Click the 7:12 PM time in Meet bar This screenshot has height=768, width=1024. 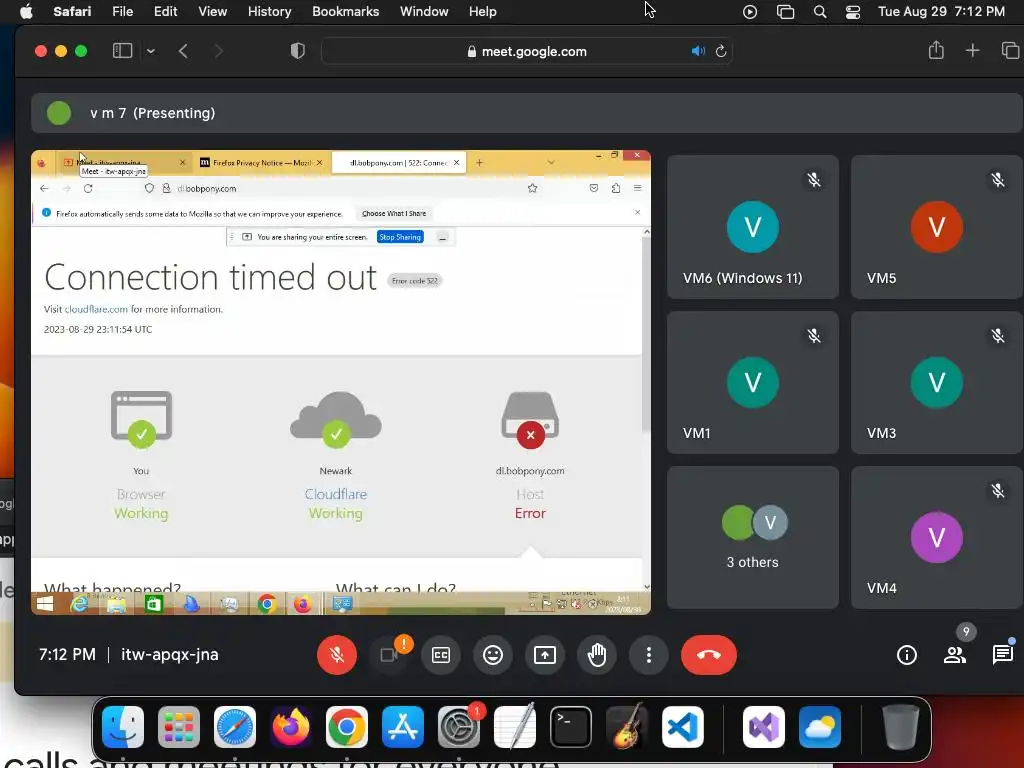[x=67, y=654]
